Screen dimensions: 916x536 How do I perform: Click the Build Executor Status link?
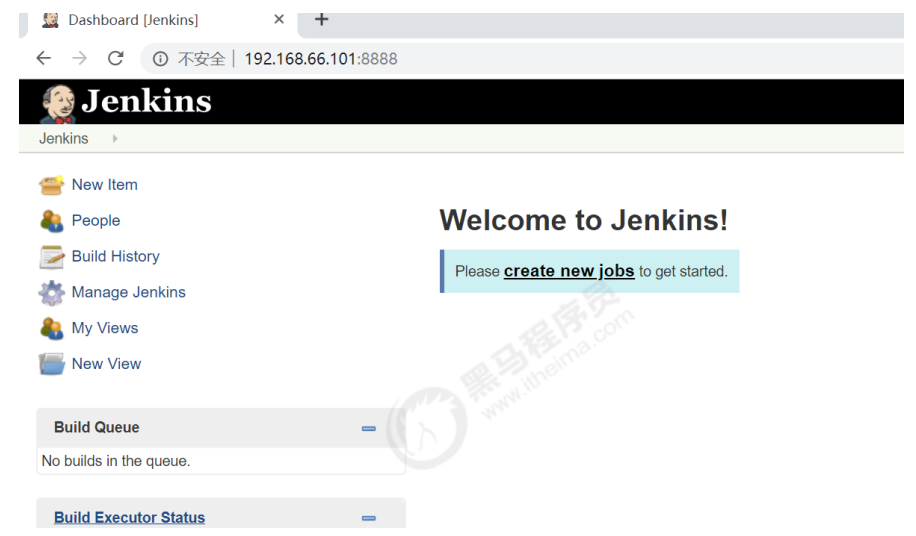tap(130, 518)
